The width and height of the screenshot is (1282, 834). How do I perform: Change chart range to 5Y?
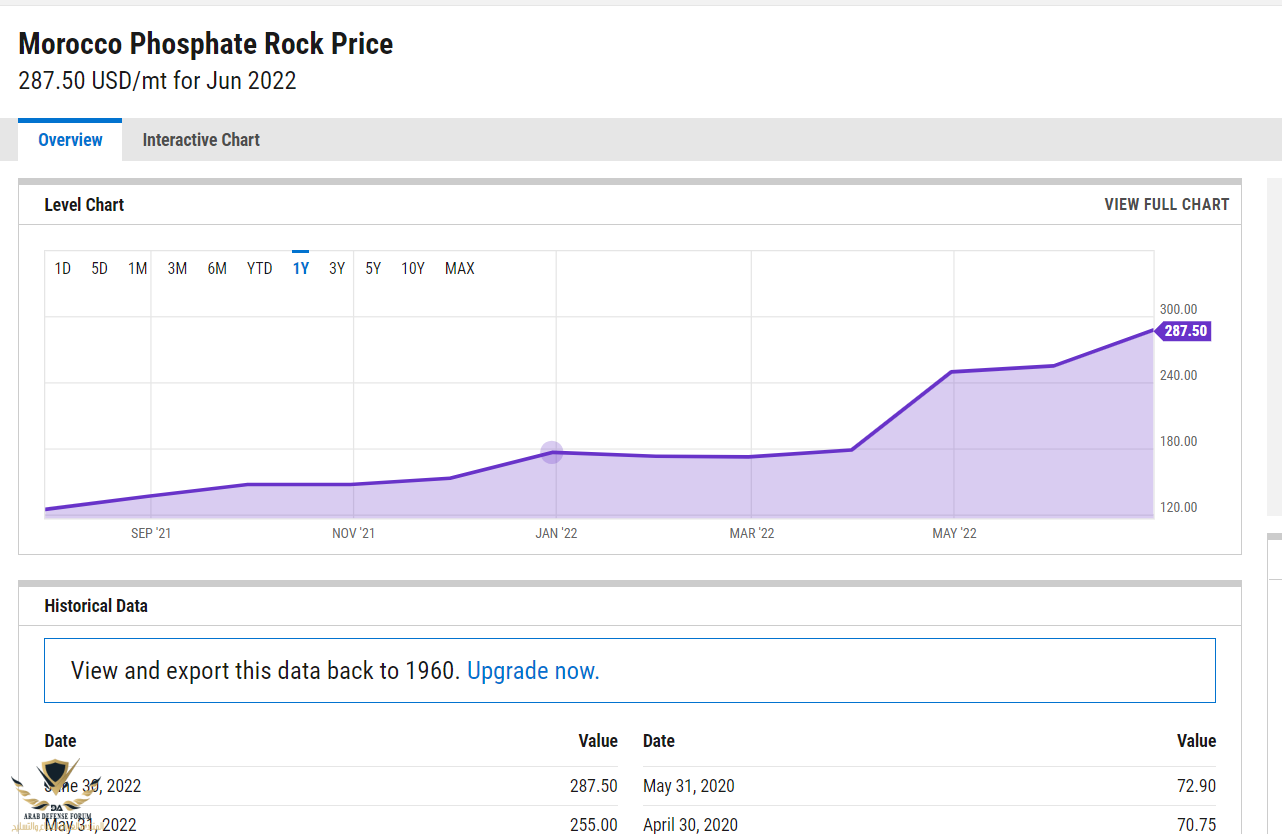pyautogui.click(x=373, y=268)
